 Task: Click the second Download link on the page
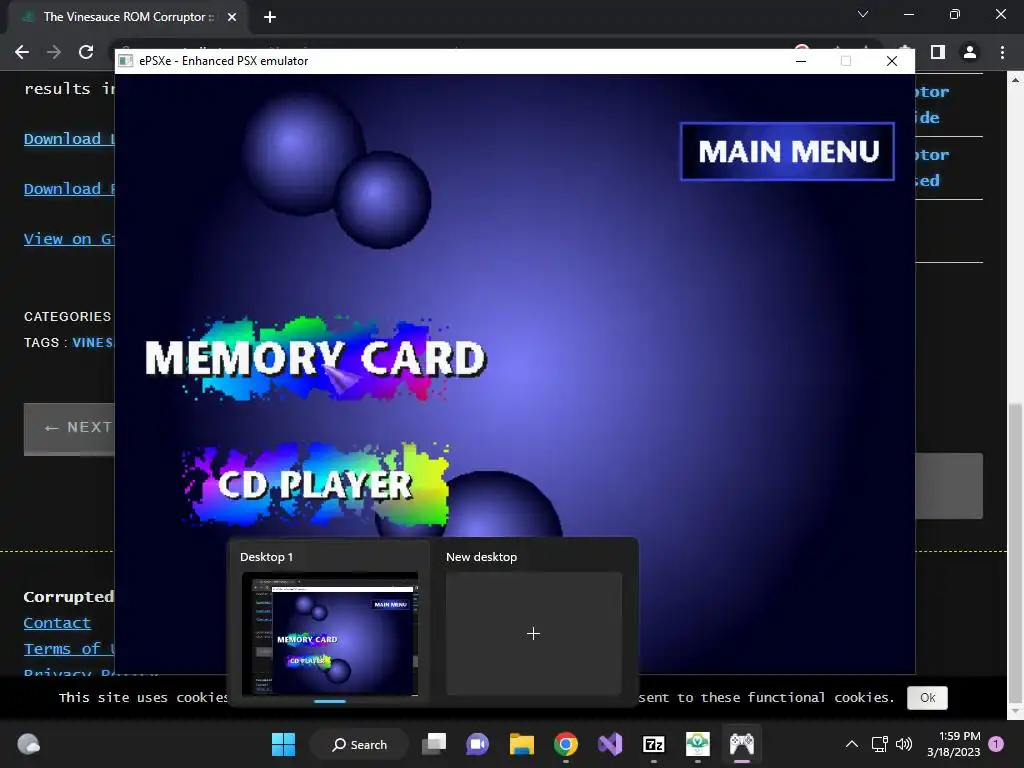pos(69,189)
